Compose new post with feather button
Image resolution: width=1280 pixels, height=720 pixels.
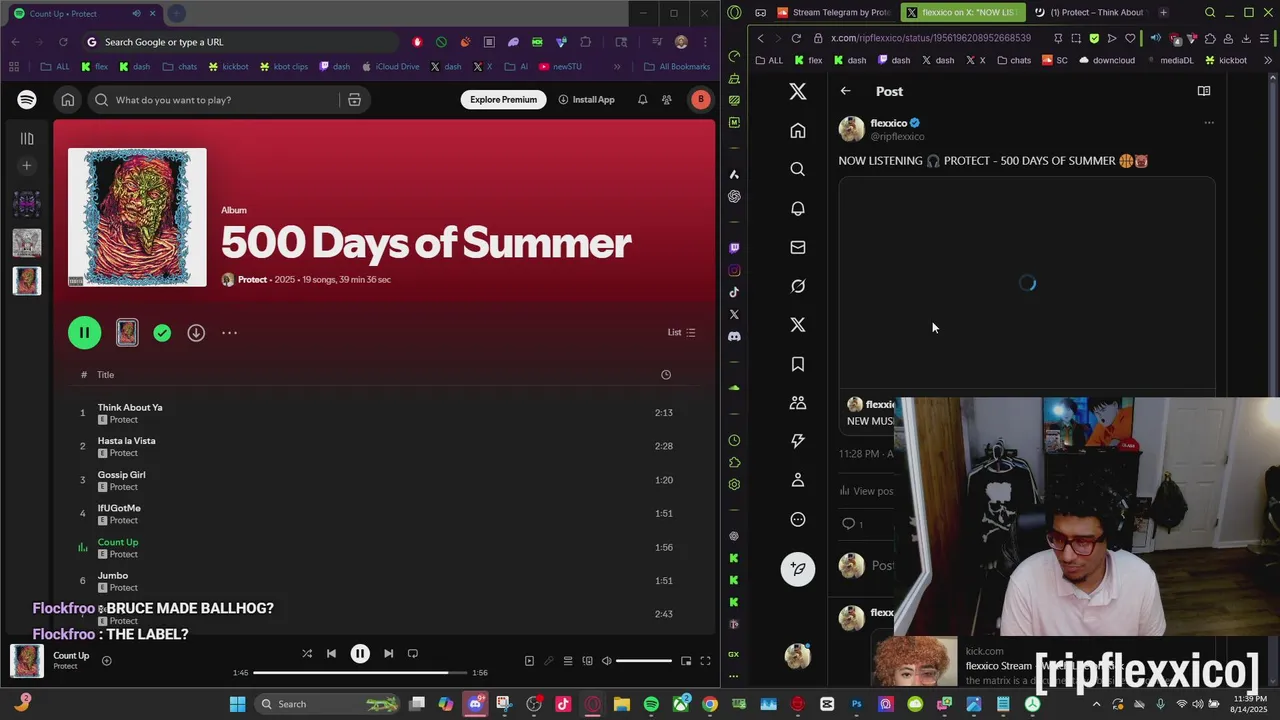(798, 569)
